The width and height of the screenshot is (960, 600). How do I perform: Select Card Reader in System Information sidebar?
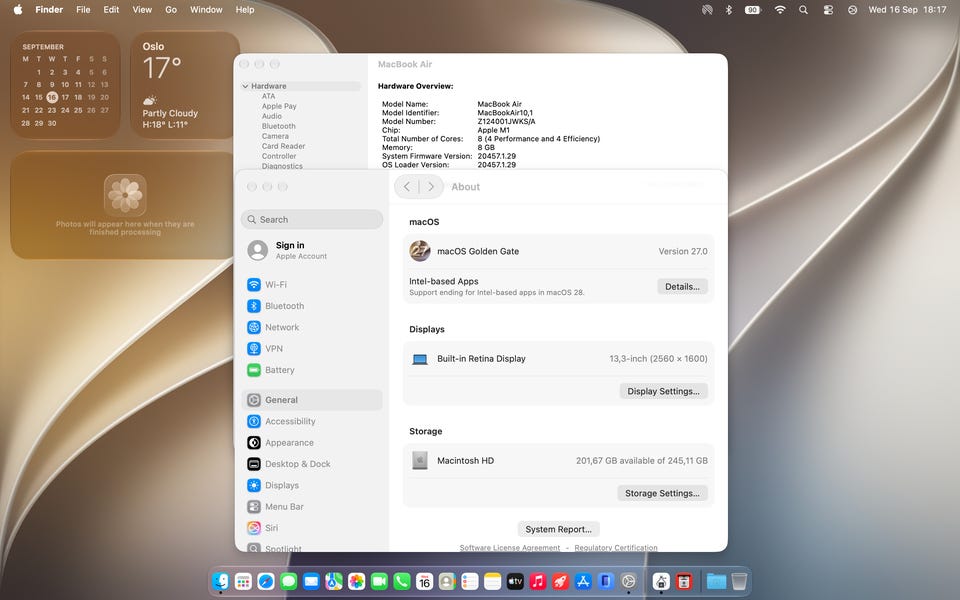click(x=283, y=146)
